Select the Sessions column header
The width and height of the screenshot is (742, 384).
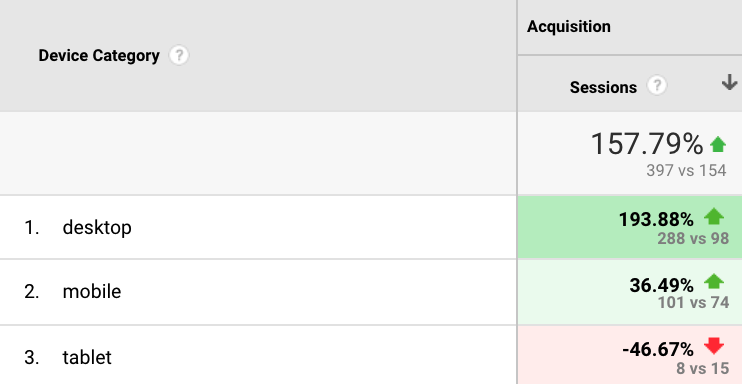[603, 87]
